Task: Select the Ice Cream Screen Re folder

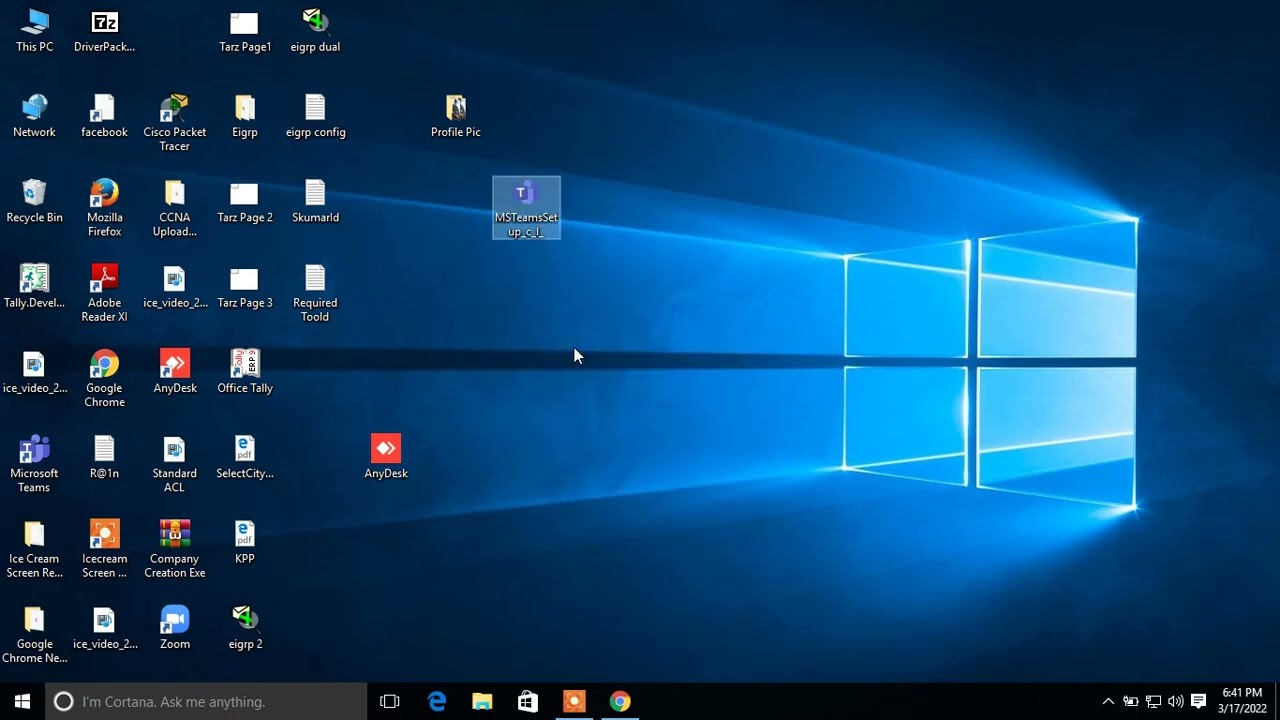Action: pyautogui.click(x=34, y=550)
